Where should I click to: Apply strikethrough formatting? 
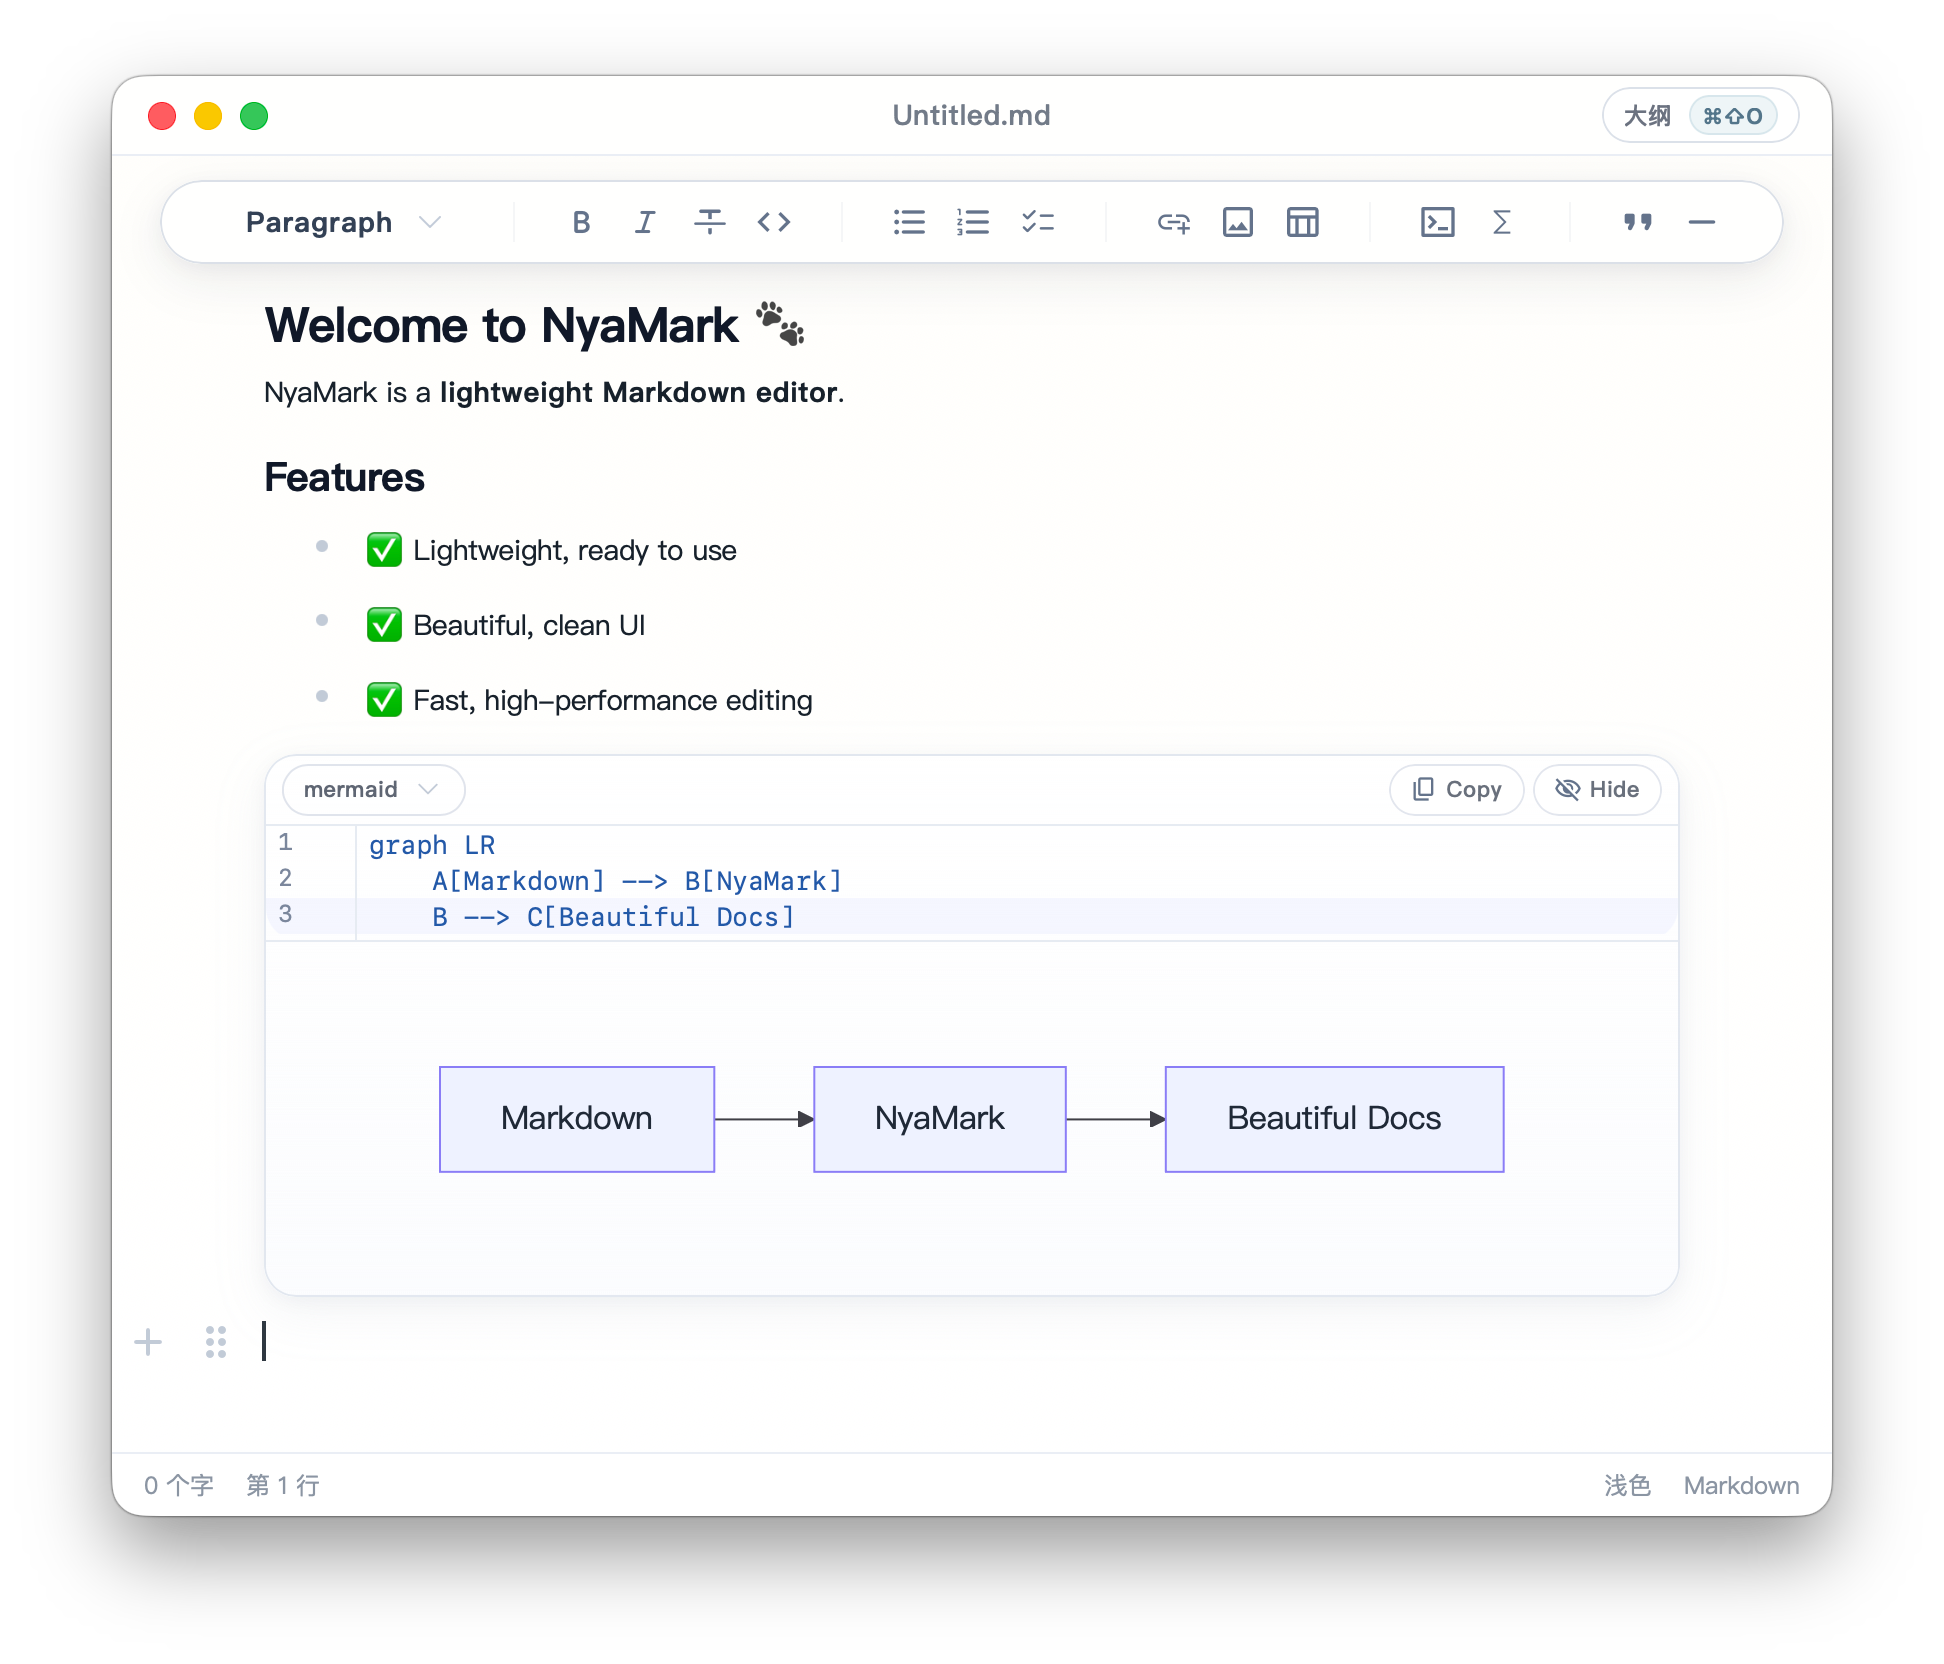click(709, 222)
